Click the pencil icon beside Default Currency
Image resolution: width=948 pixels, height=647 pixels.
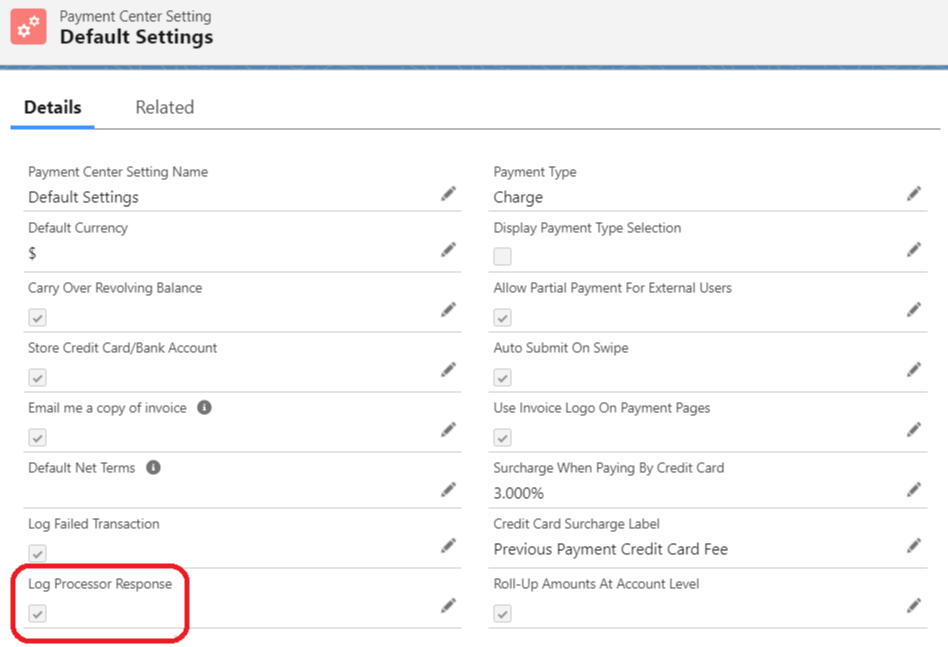point(448,250)
